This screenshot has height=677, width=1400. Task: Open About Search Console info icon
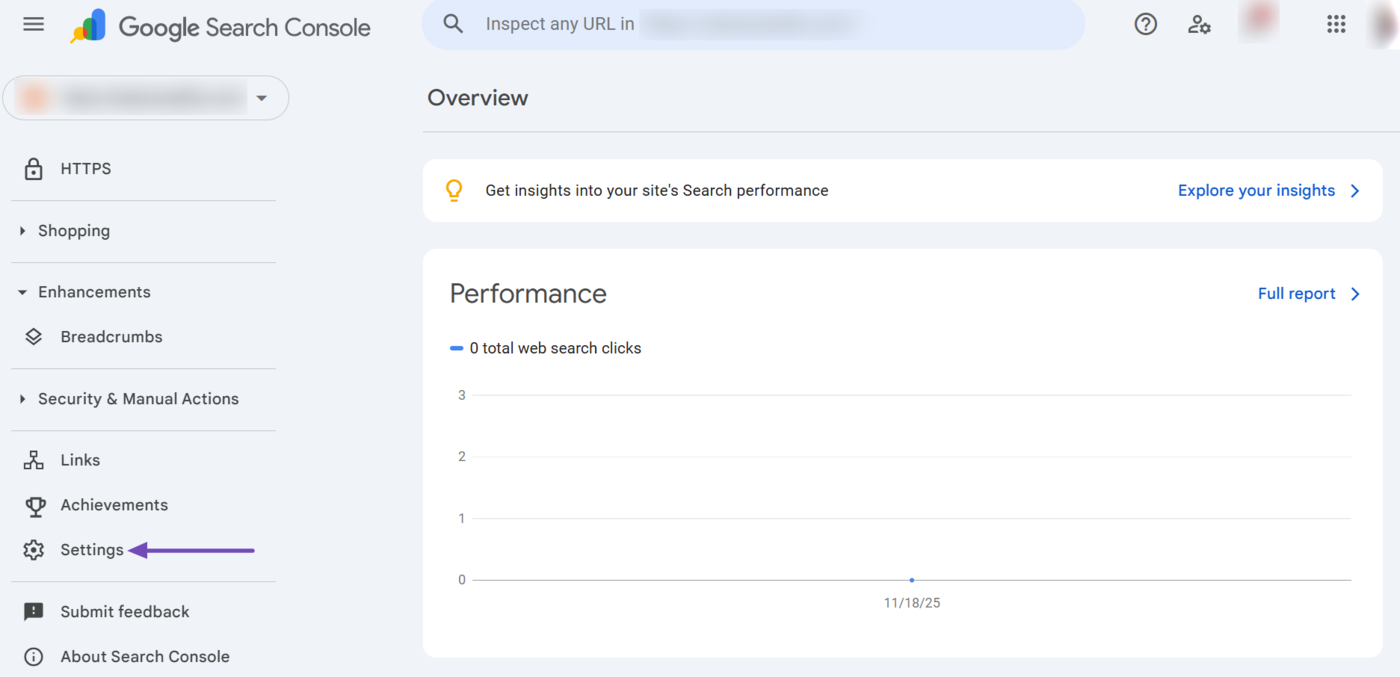click(x=34, y=656)
